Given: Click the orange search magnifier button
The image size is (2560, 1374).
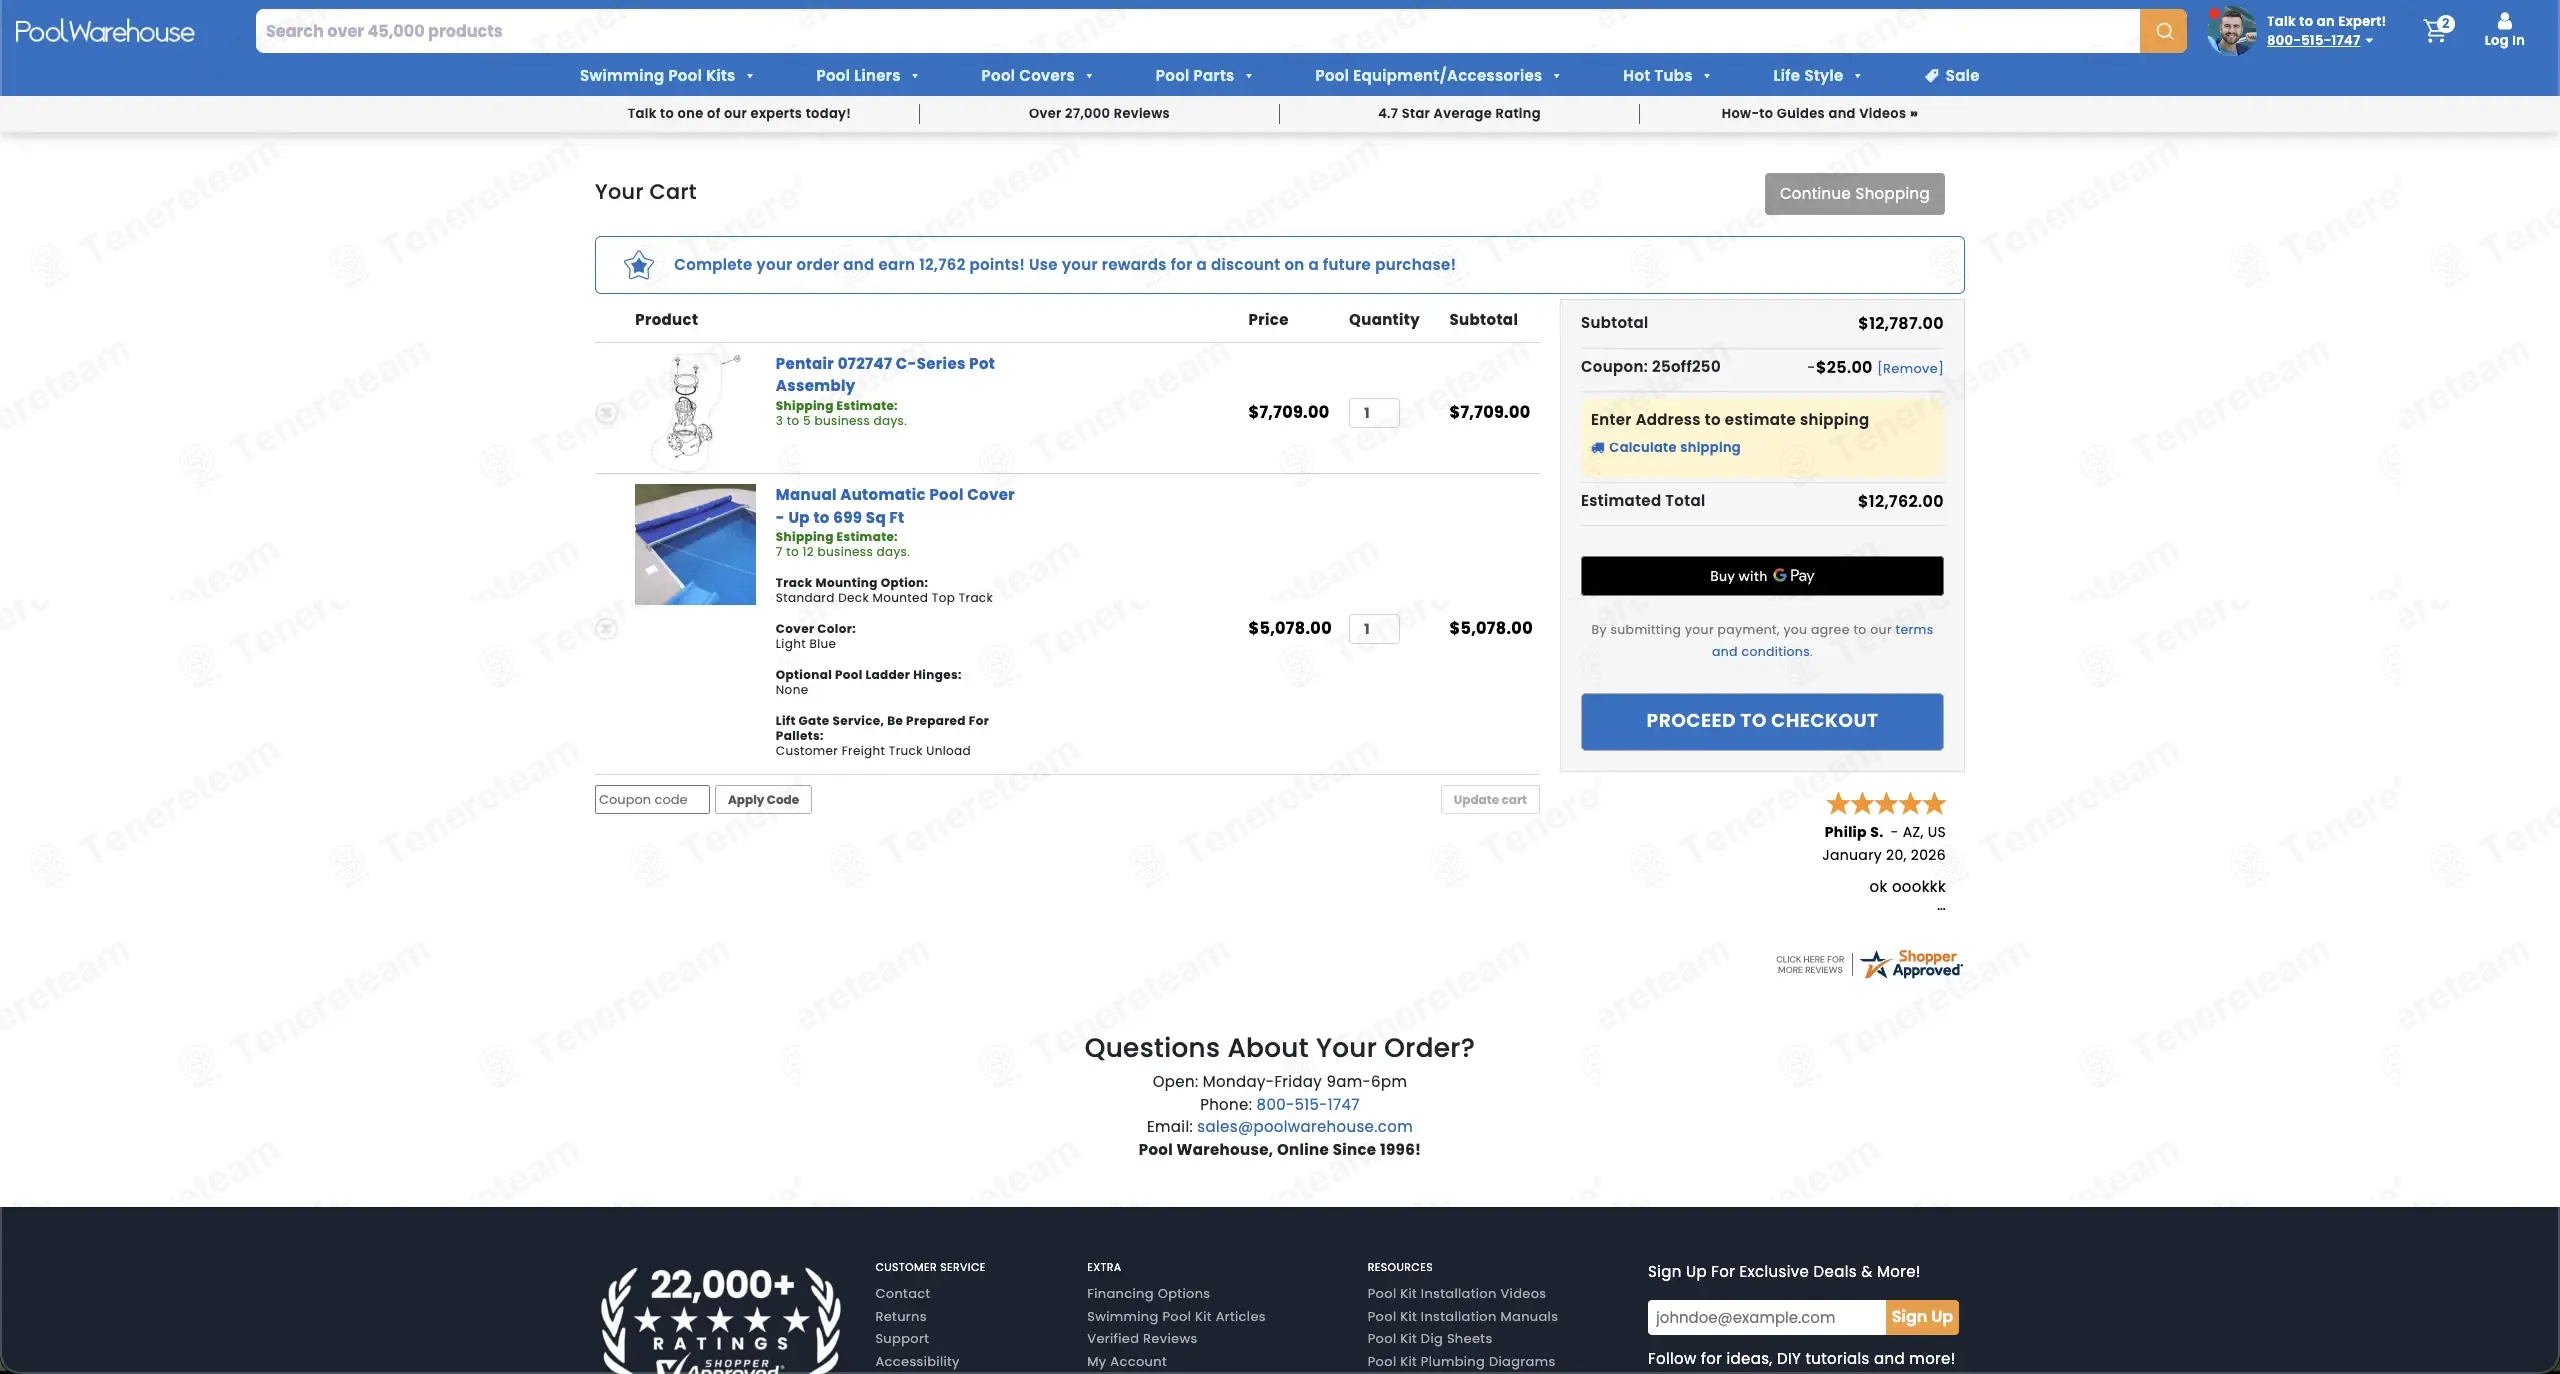Looking at the screenshot, I should [2163, 31].
